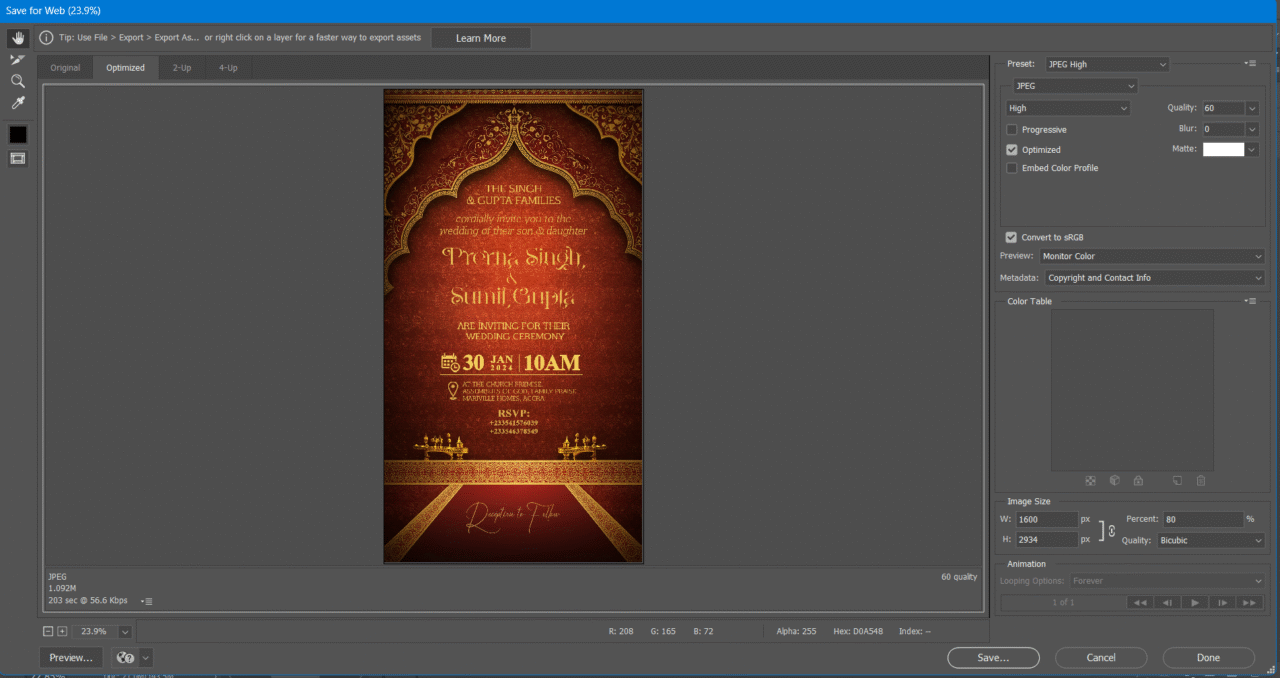Open the Metadata dropdown
This screenshot has width=1280, height=678.
[x=1152, y=278]
